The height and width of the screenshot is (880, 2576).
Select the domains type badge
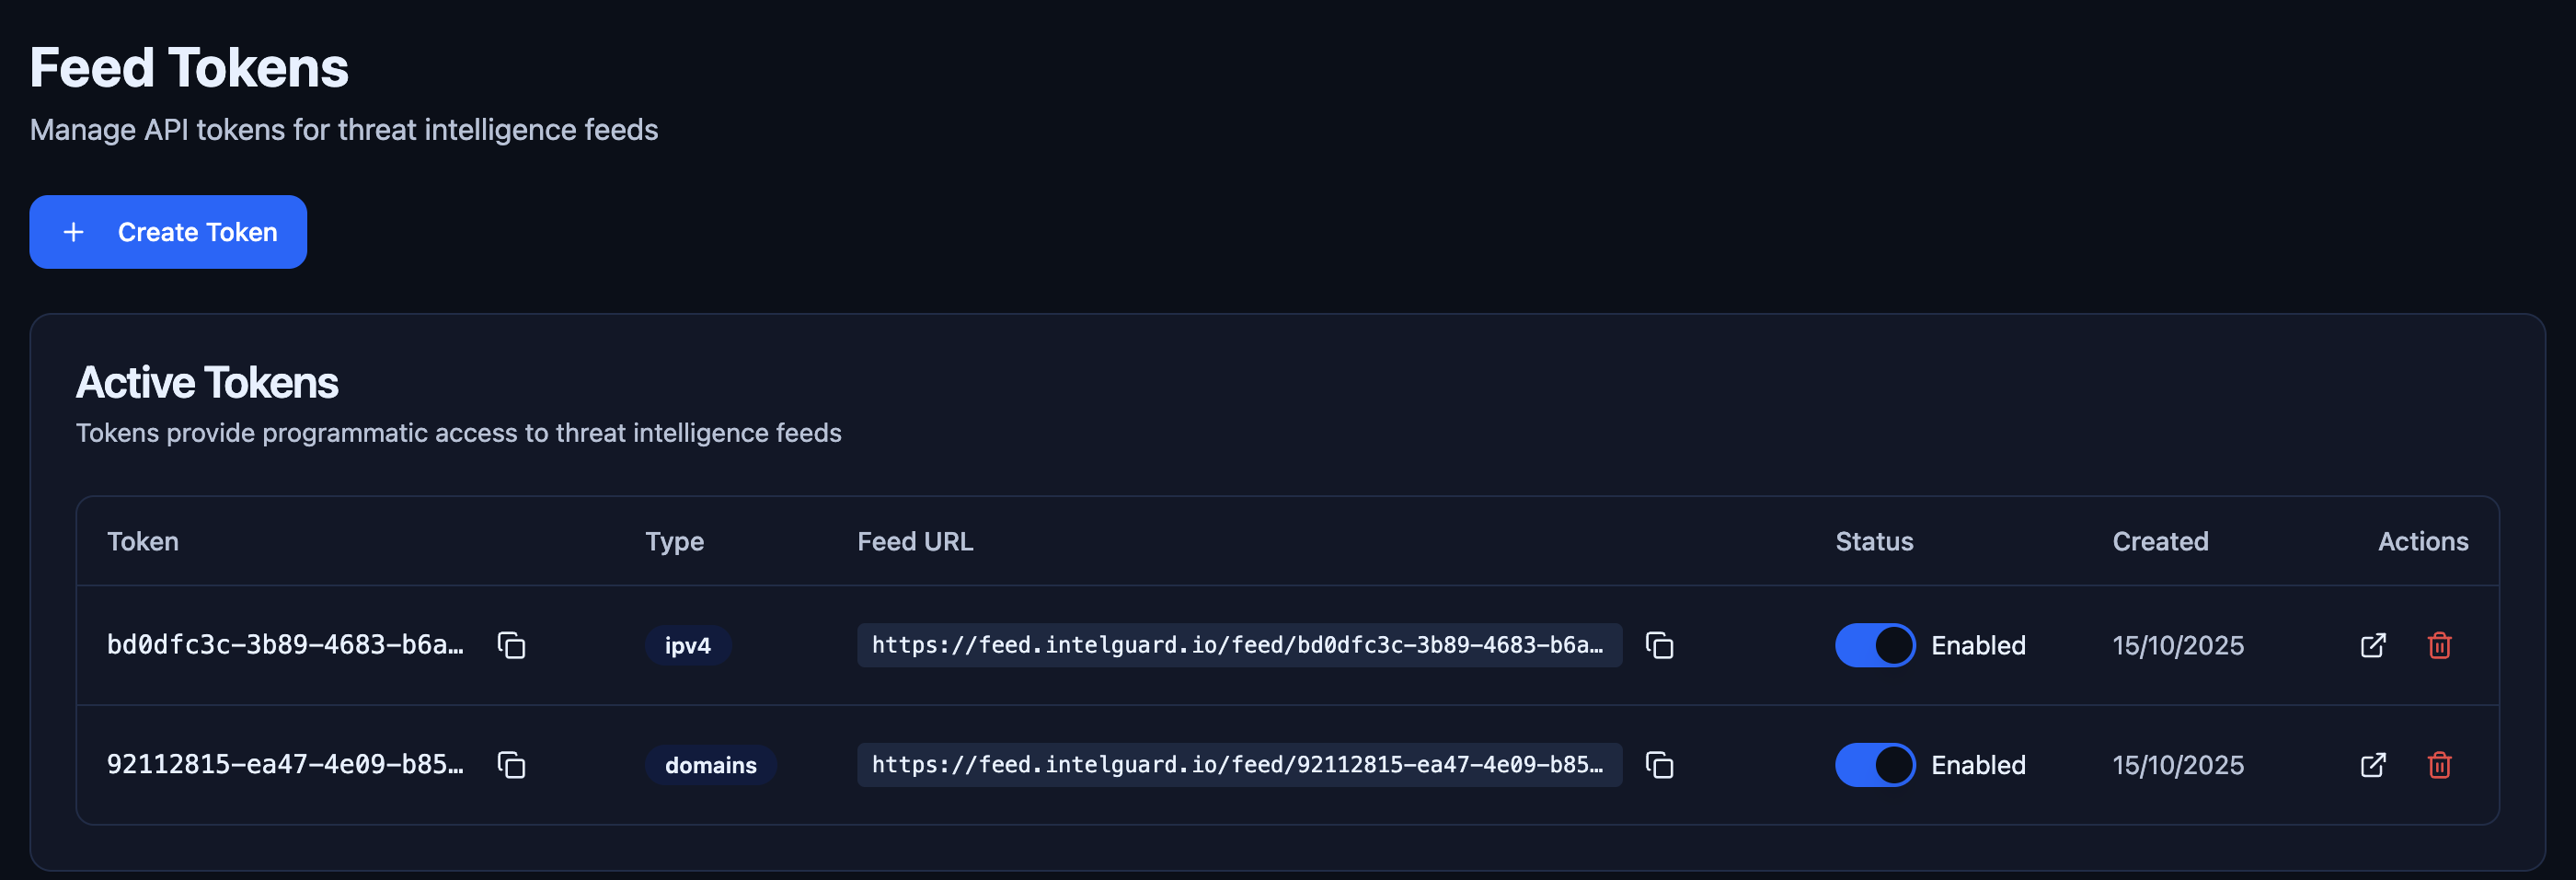[711, 765]
